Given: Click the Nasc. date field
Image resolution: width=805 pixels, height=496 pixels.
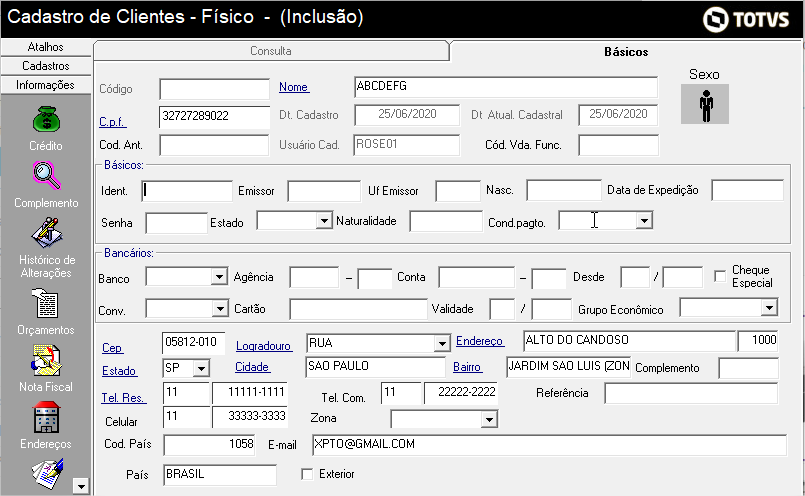Looking at the screenshot, I should (x=564, y=189).
